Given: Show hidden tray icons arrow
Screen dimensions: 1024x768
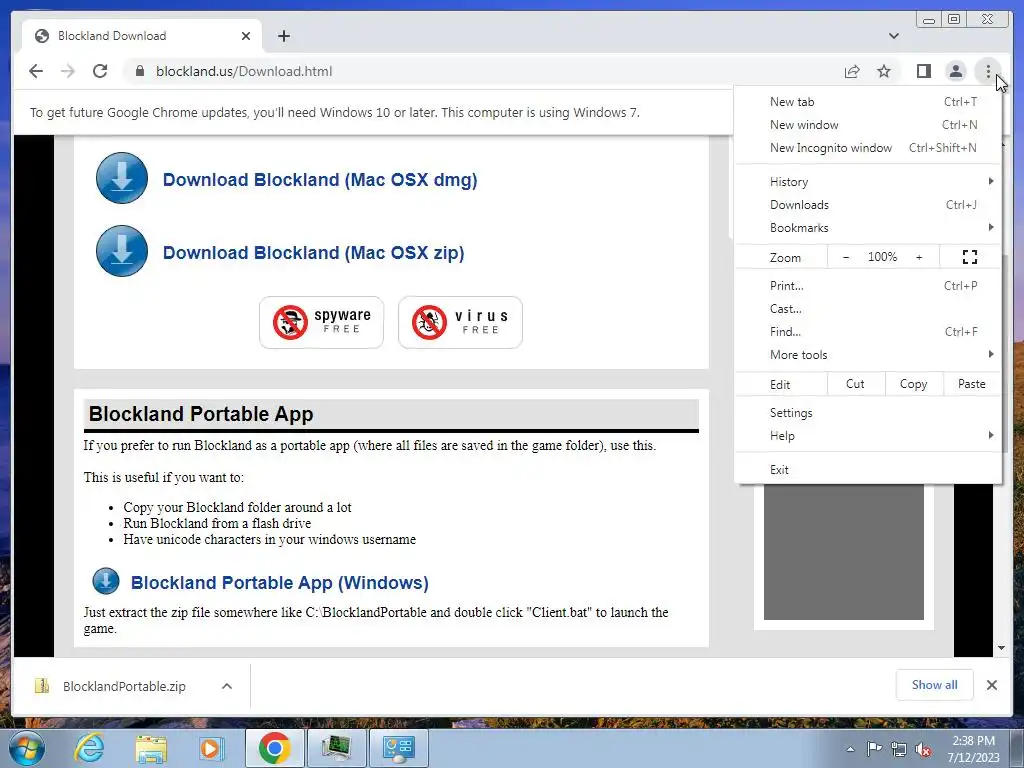Looking at the screenshot, I should [x=850, y=750].
